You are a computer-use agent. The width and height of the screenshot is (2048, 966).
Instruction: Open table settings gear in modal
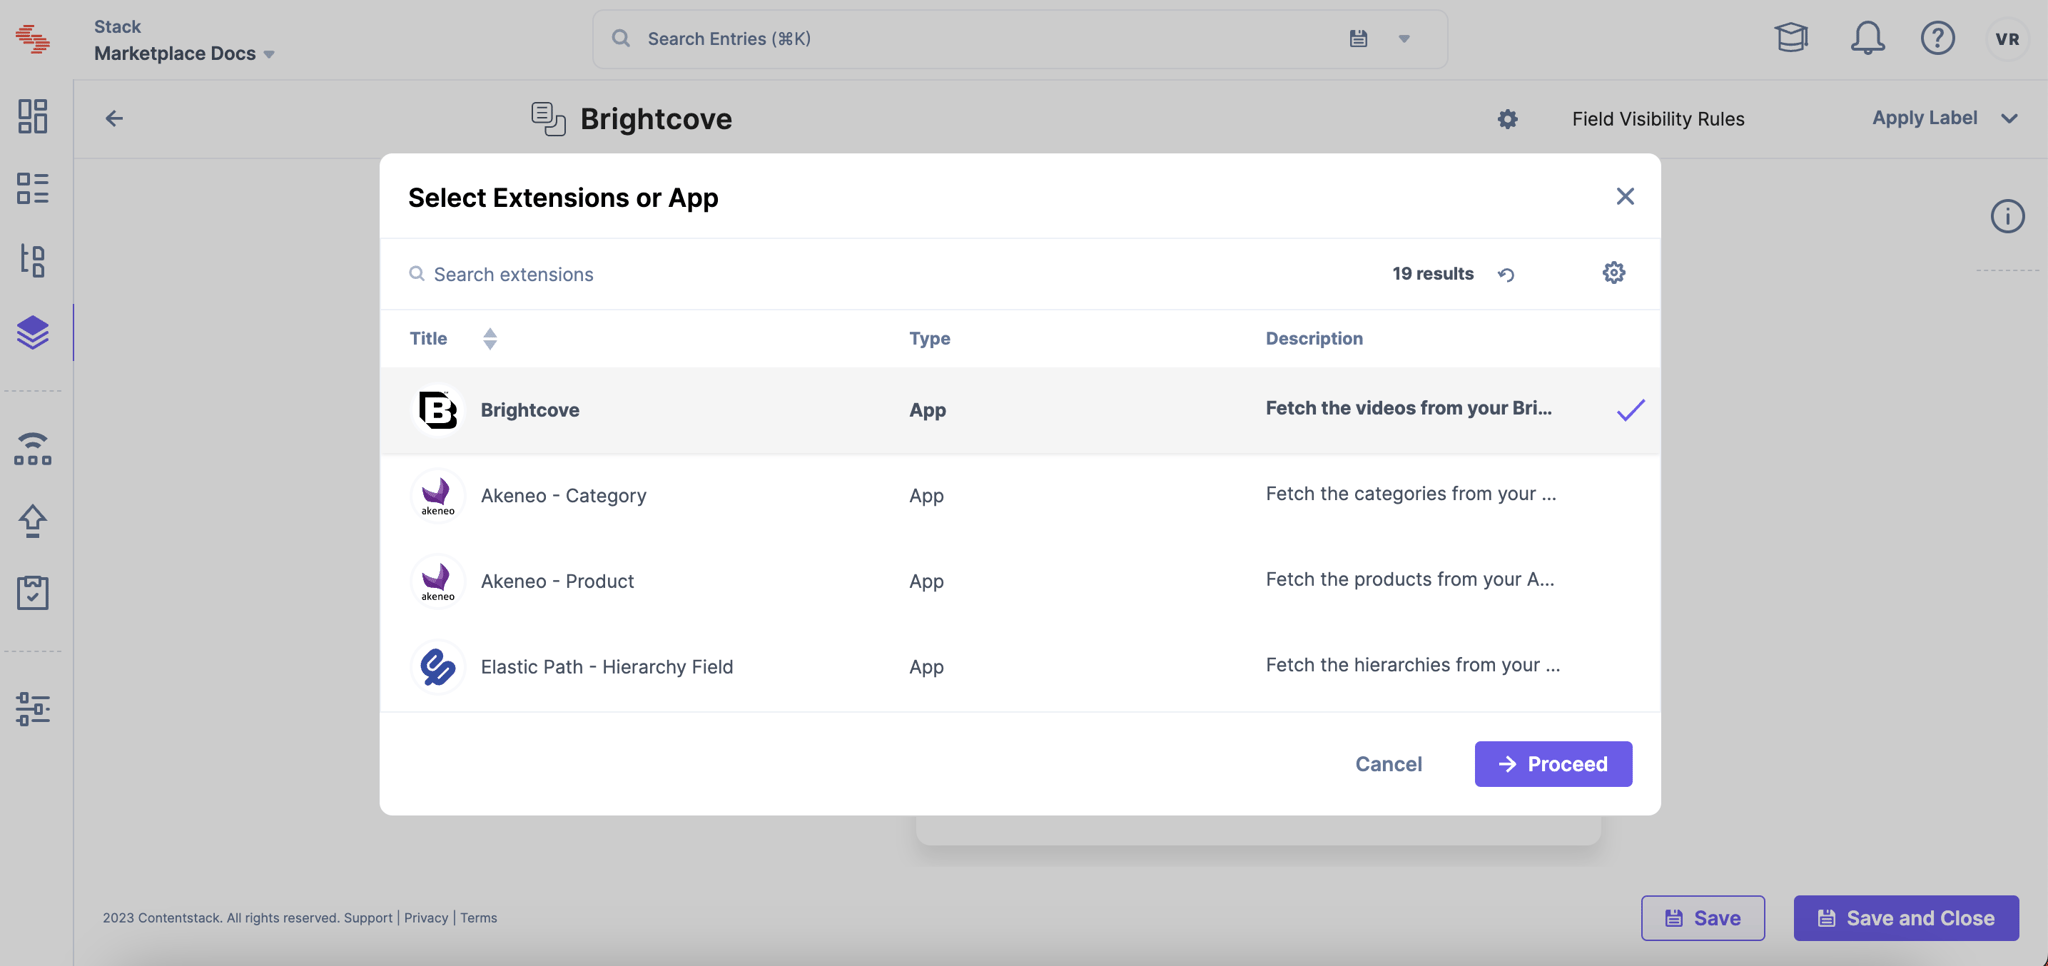1613,273
